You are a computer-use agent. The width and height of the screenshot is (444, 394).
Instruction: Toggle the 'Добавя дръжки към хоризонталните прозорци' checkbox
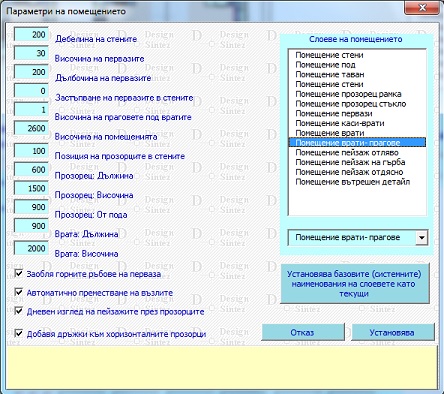[19, 333]
